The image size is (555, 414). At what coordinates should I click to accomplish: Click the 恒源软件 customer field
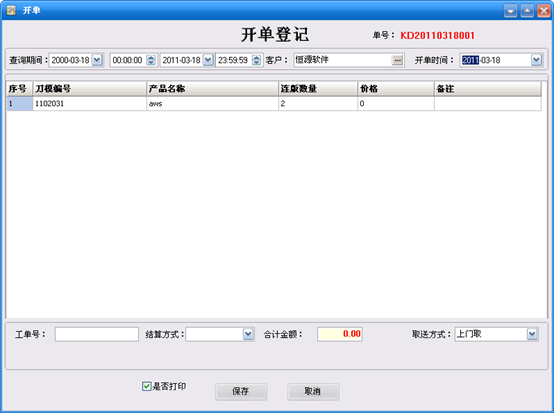tap(343, 60)
